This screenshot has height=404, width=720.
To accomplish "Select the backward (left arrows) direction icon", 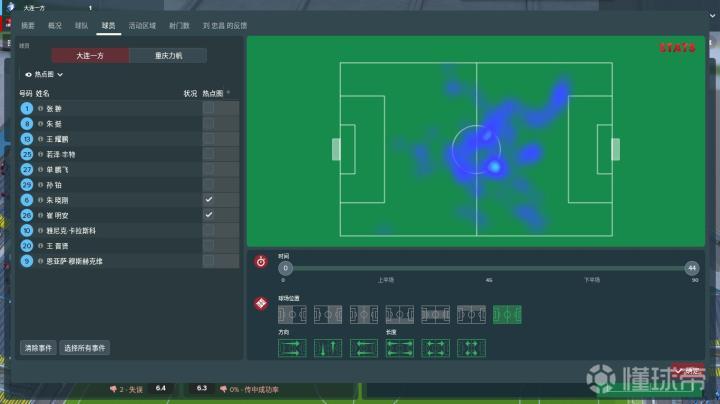I will click(x=364, y=348).
